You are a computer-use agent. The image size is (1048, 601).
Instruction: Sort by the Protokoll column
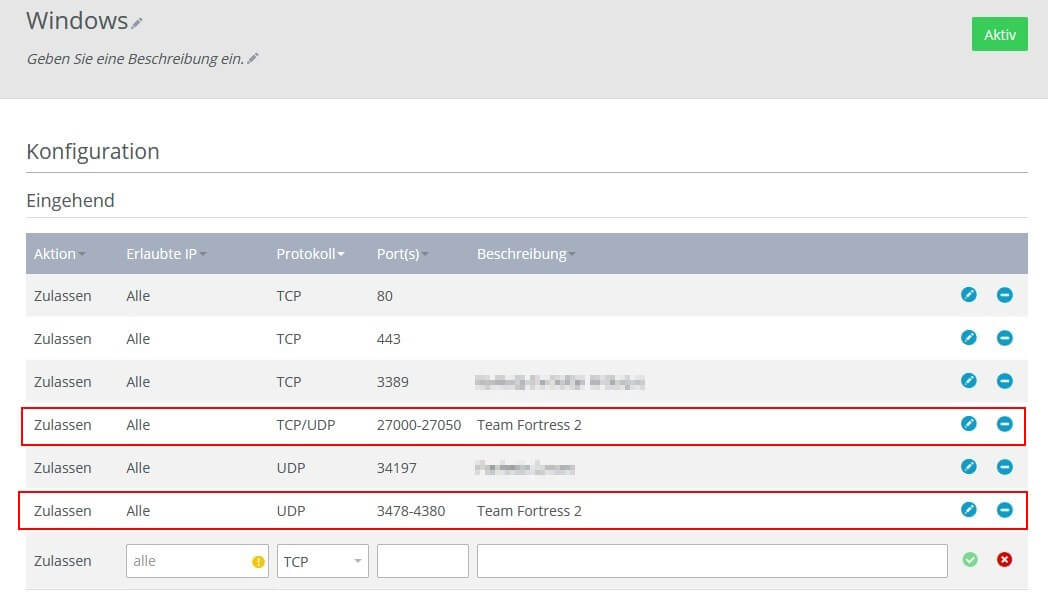(x=310, y=254)
